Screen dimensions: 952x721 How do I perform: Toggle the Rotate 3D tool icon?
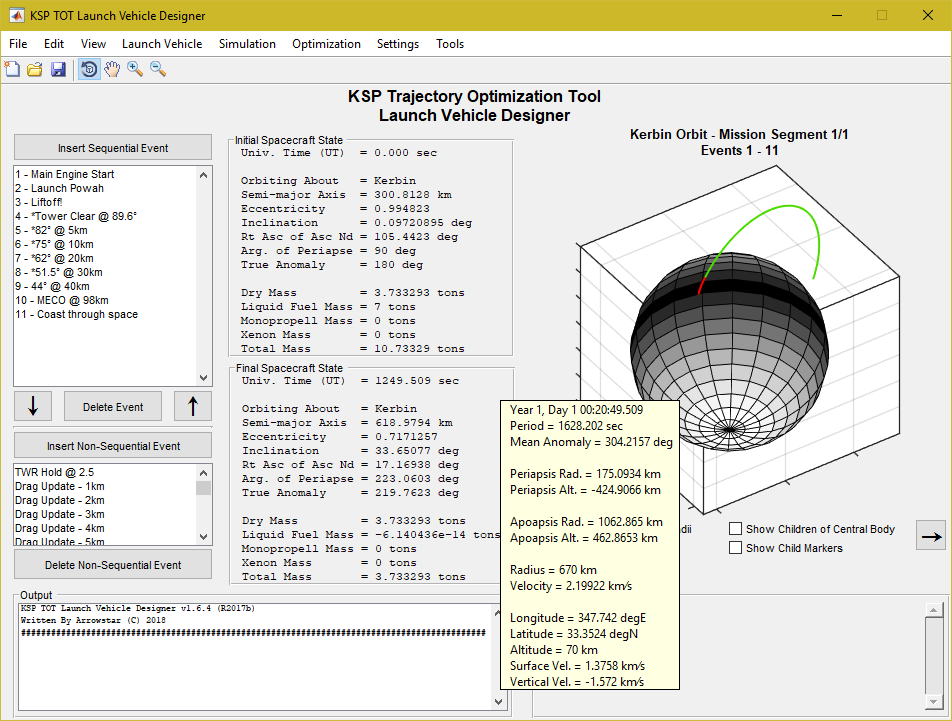(x=89, y=69)
